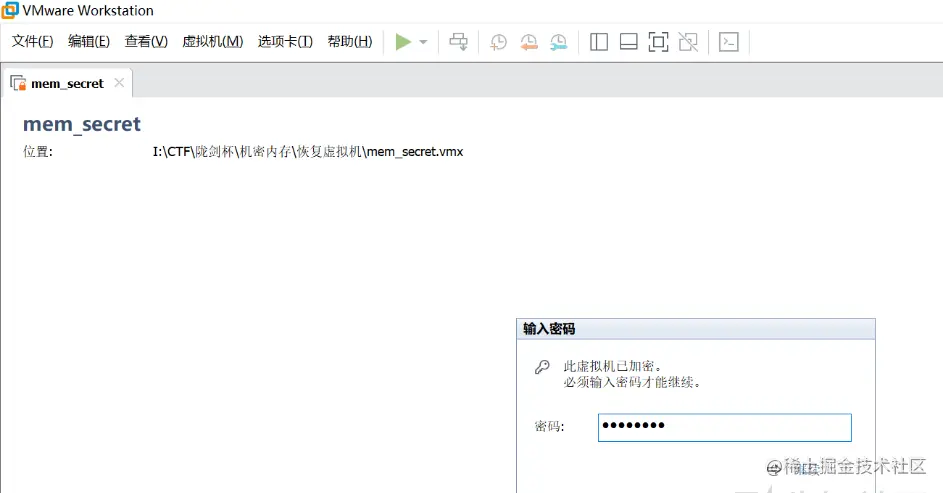Click the Send Ctrl+Alt+Del icon
943x493 pixels.
[x=459, y=42]
